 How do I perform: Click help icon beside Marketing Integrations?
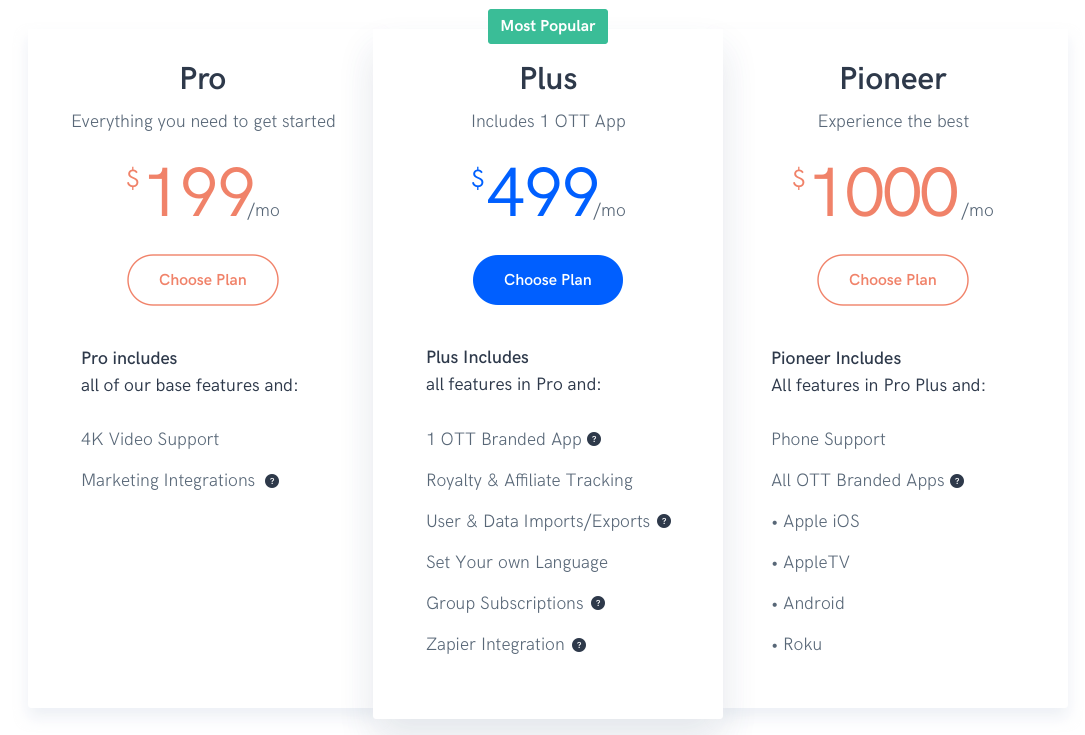tap(272, 481)
